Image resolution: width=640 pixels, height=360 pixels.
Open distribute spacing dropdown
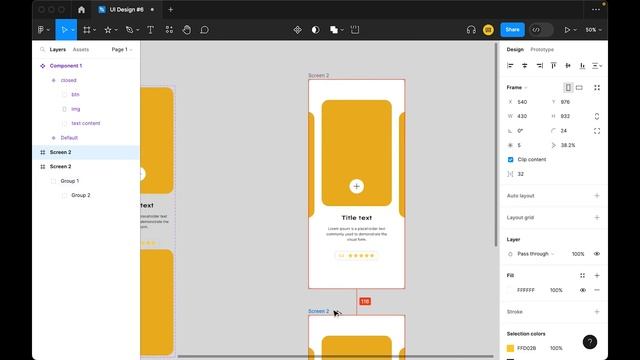pyautogui.click(x=597, y=66)
